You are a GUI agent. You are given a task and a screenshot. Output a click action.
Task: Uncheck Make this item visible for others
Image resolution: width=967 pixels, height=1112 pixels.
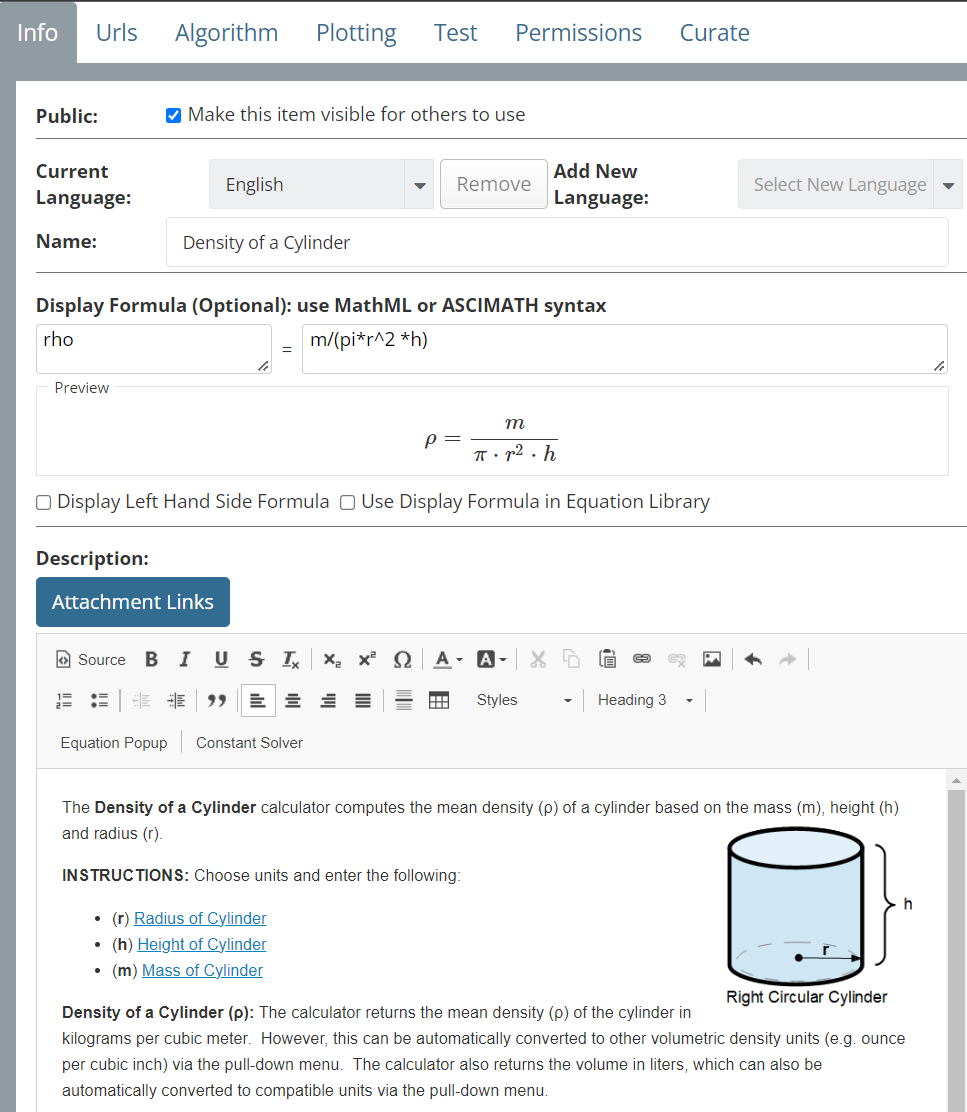click(x=173, y=115)
